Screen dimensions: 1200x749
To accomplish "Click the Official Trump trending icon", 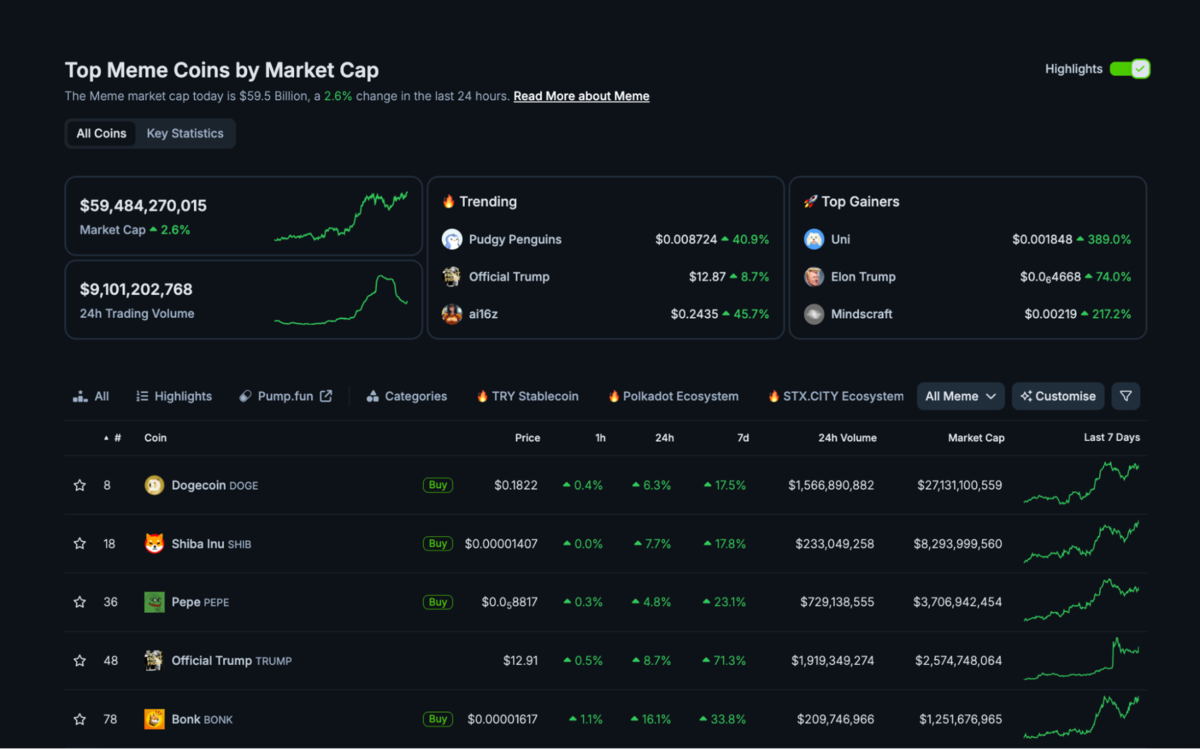I will pos(452,277).
